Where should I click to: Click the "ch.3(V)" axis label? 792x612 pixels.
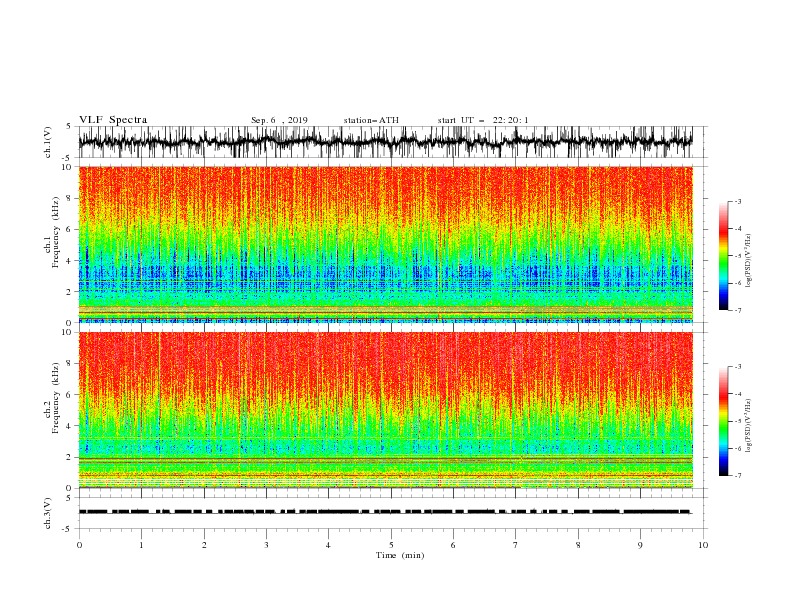click(48, 513)
